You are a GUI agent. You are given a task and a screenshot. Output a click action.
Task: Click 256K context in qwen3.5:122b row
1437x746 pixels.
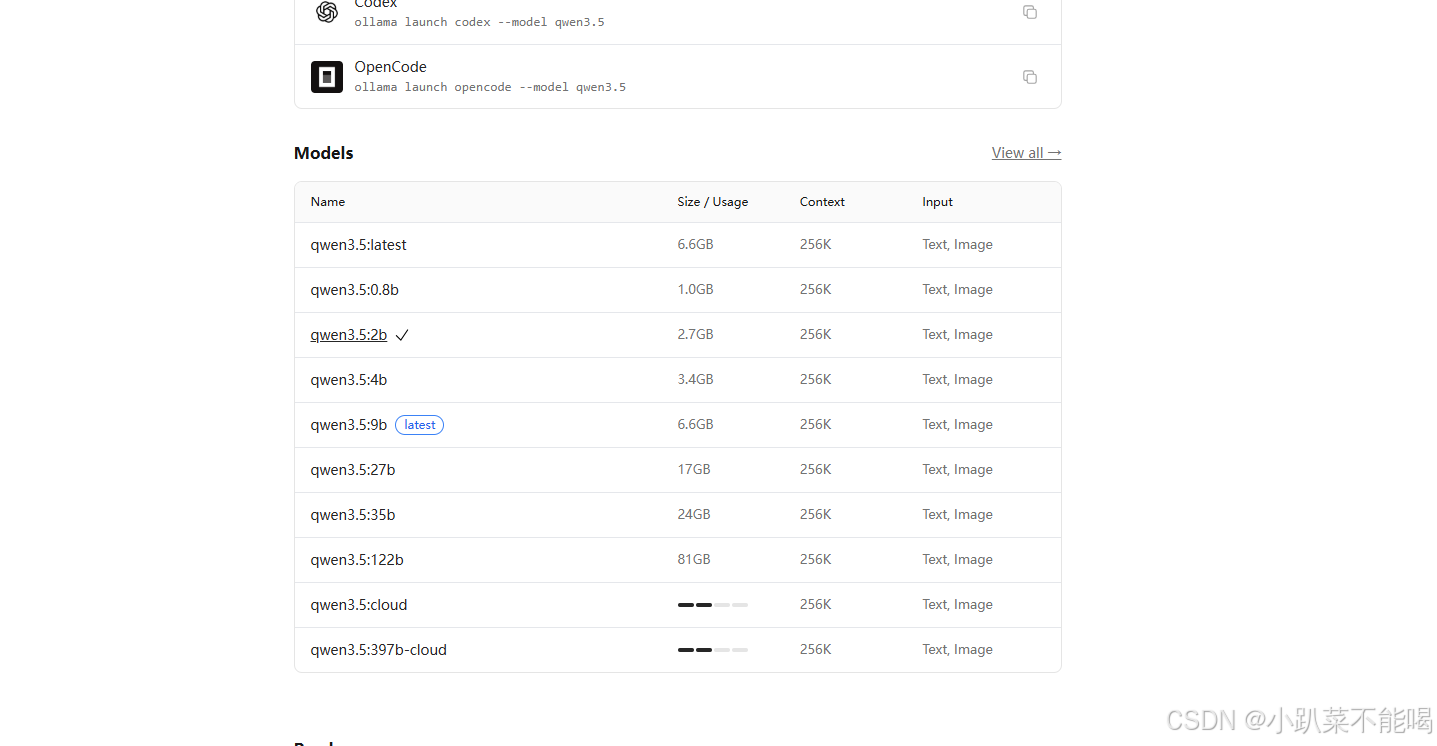tap(816, 560)
